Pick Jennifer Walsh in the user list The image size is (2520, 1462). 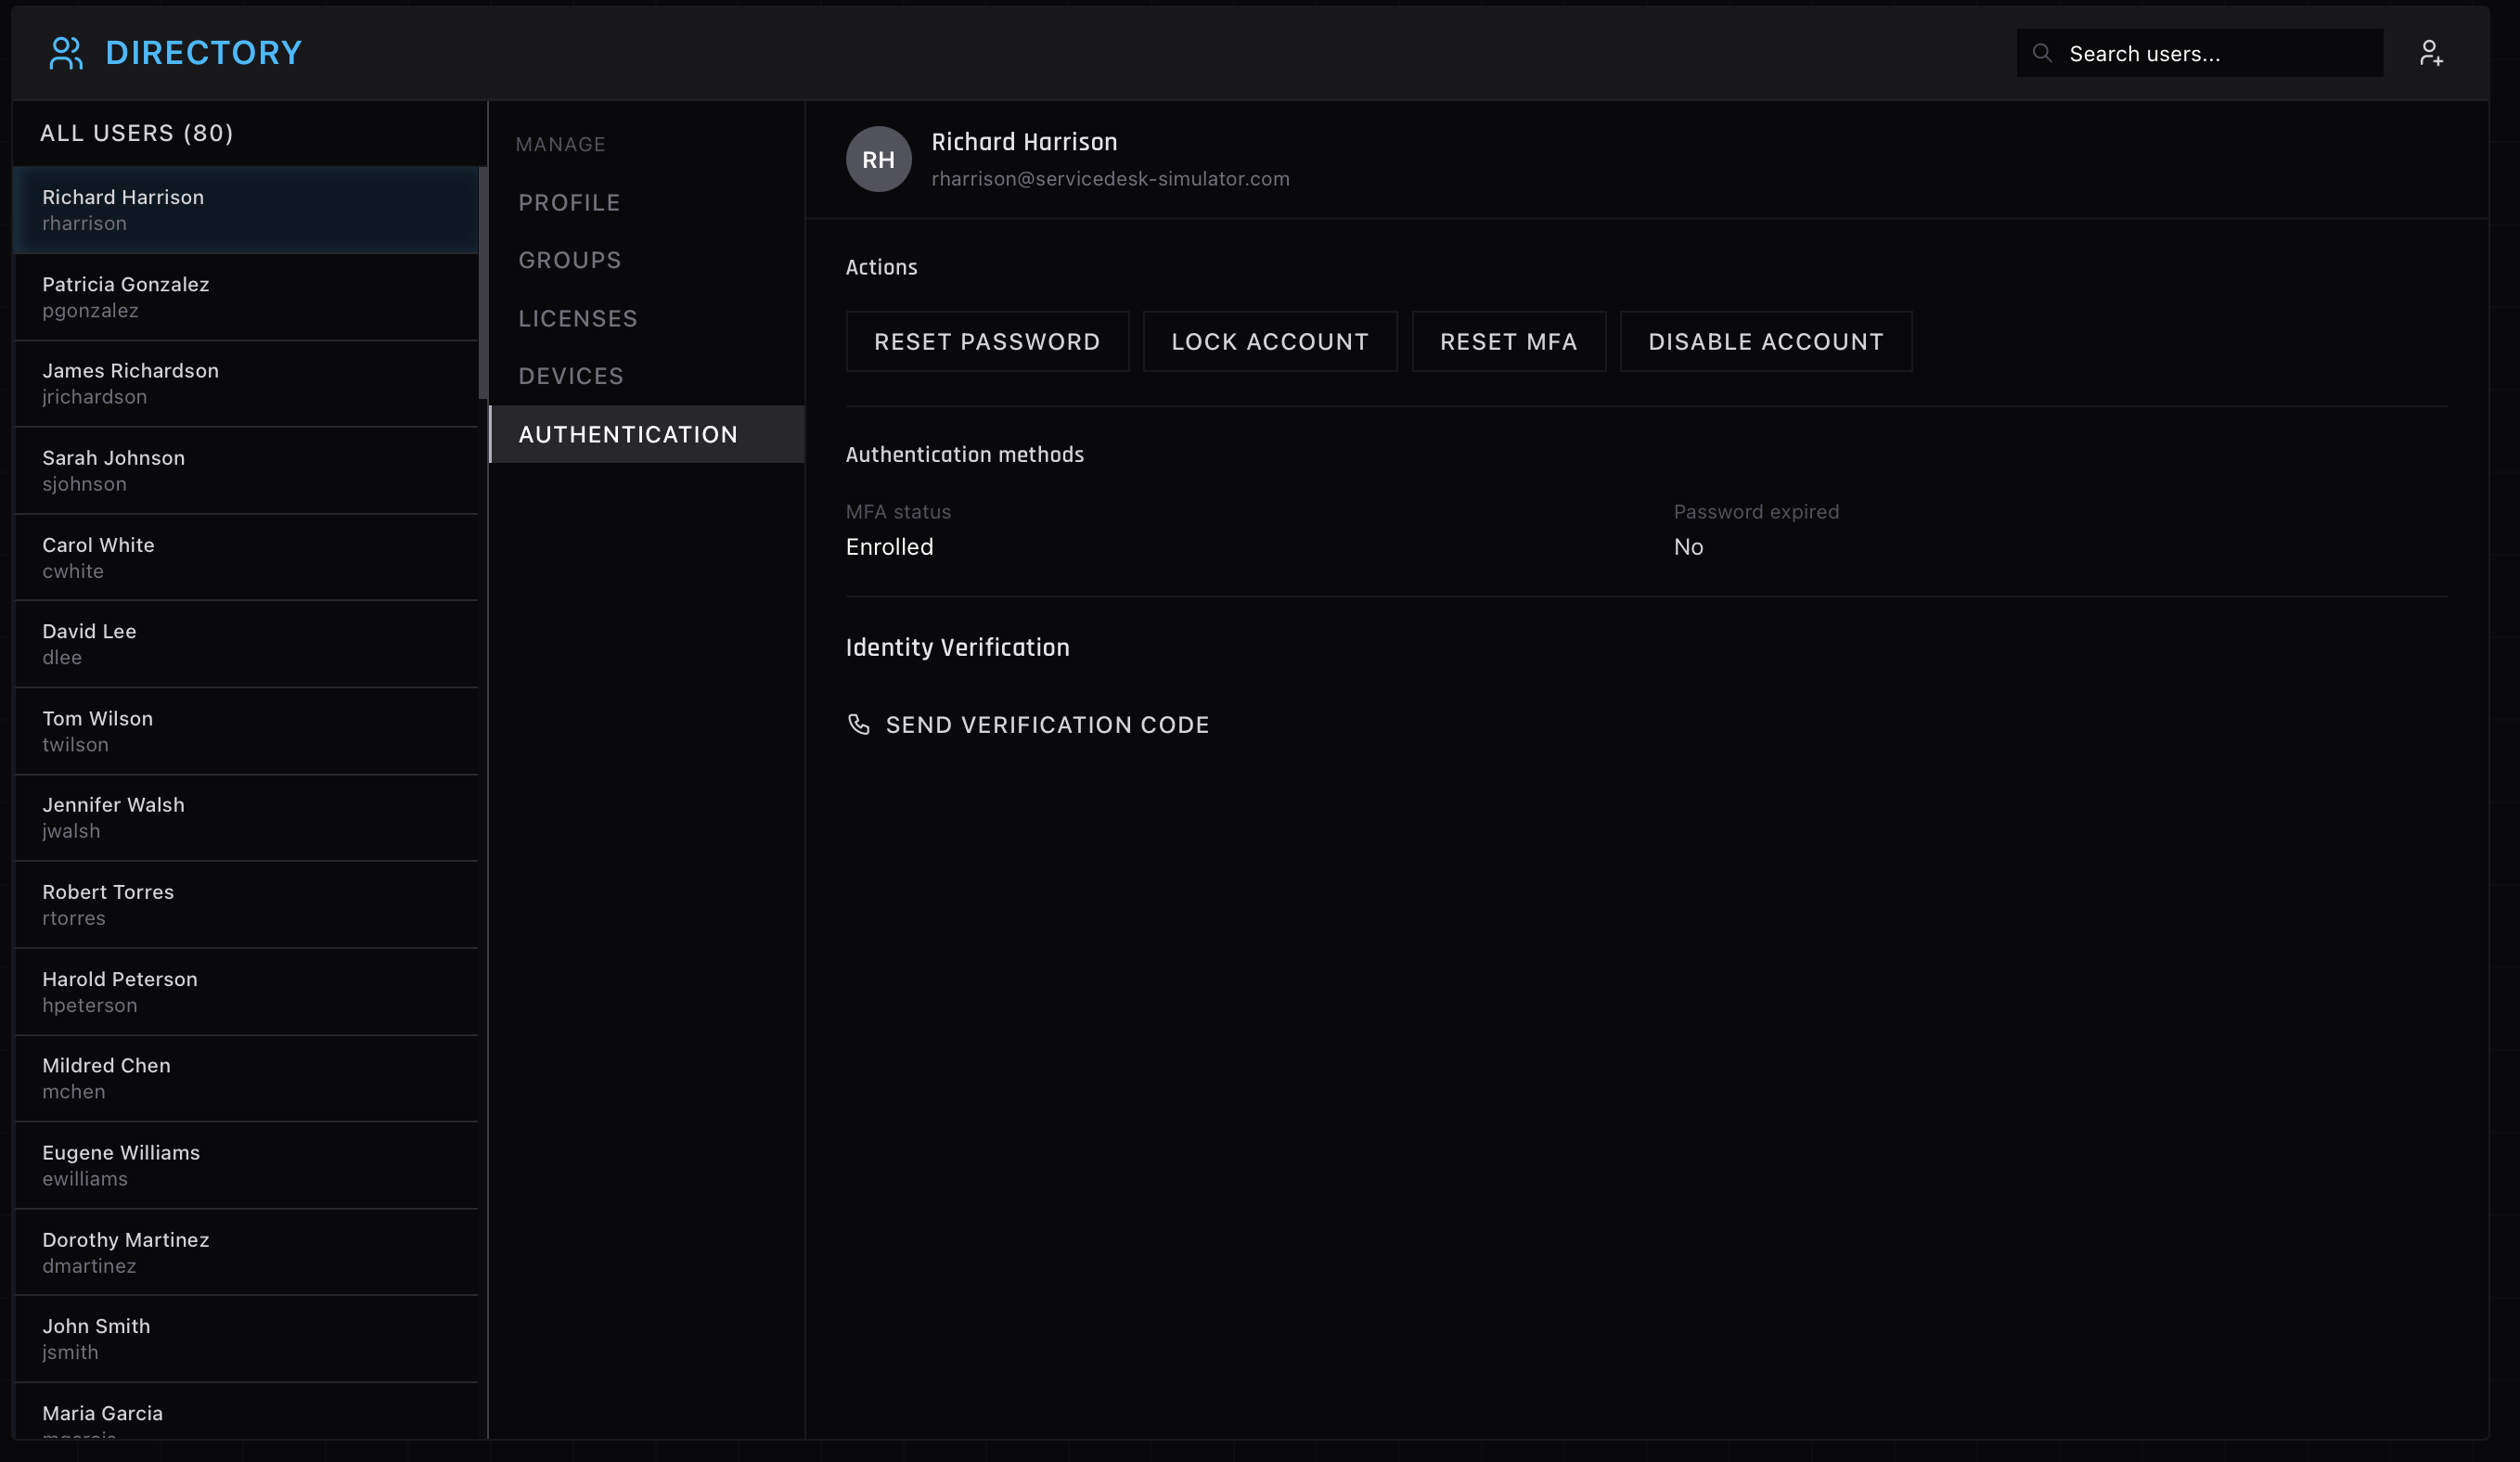point(246,818)
